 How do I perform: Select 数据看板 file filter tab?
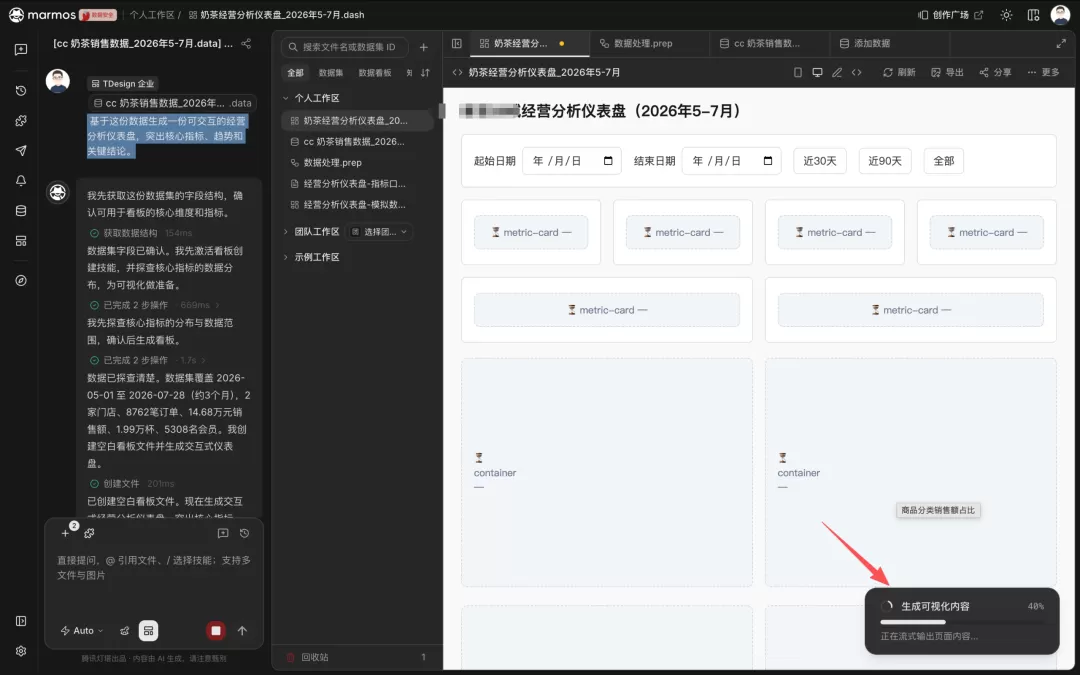pyautogui.click(x=375, y=72)
